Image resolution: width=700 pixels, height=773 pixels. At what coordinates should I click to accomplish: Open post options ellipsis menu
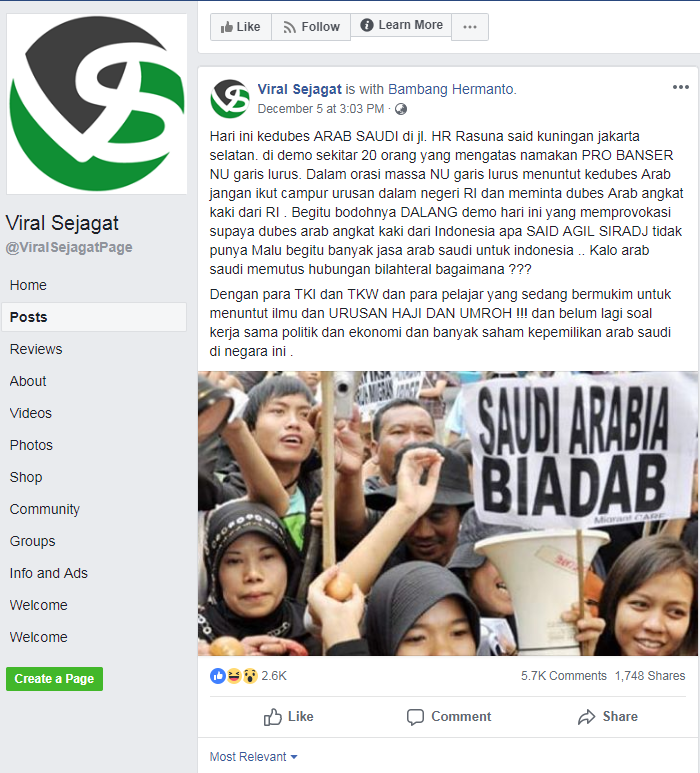point(680,87)
